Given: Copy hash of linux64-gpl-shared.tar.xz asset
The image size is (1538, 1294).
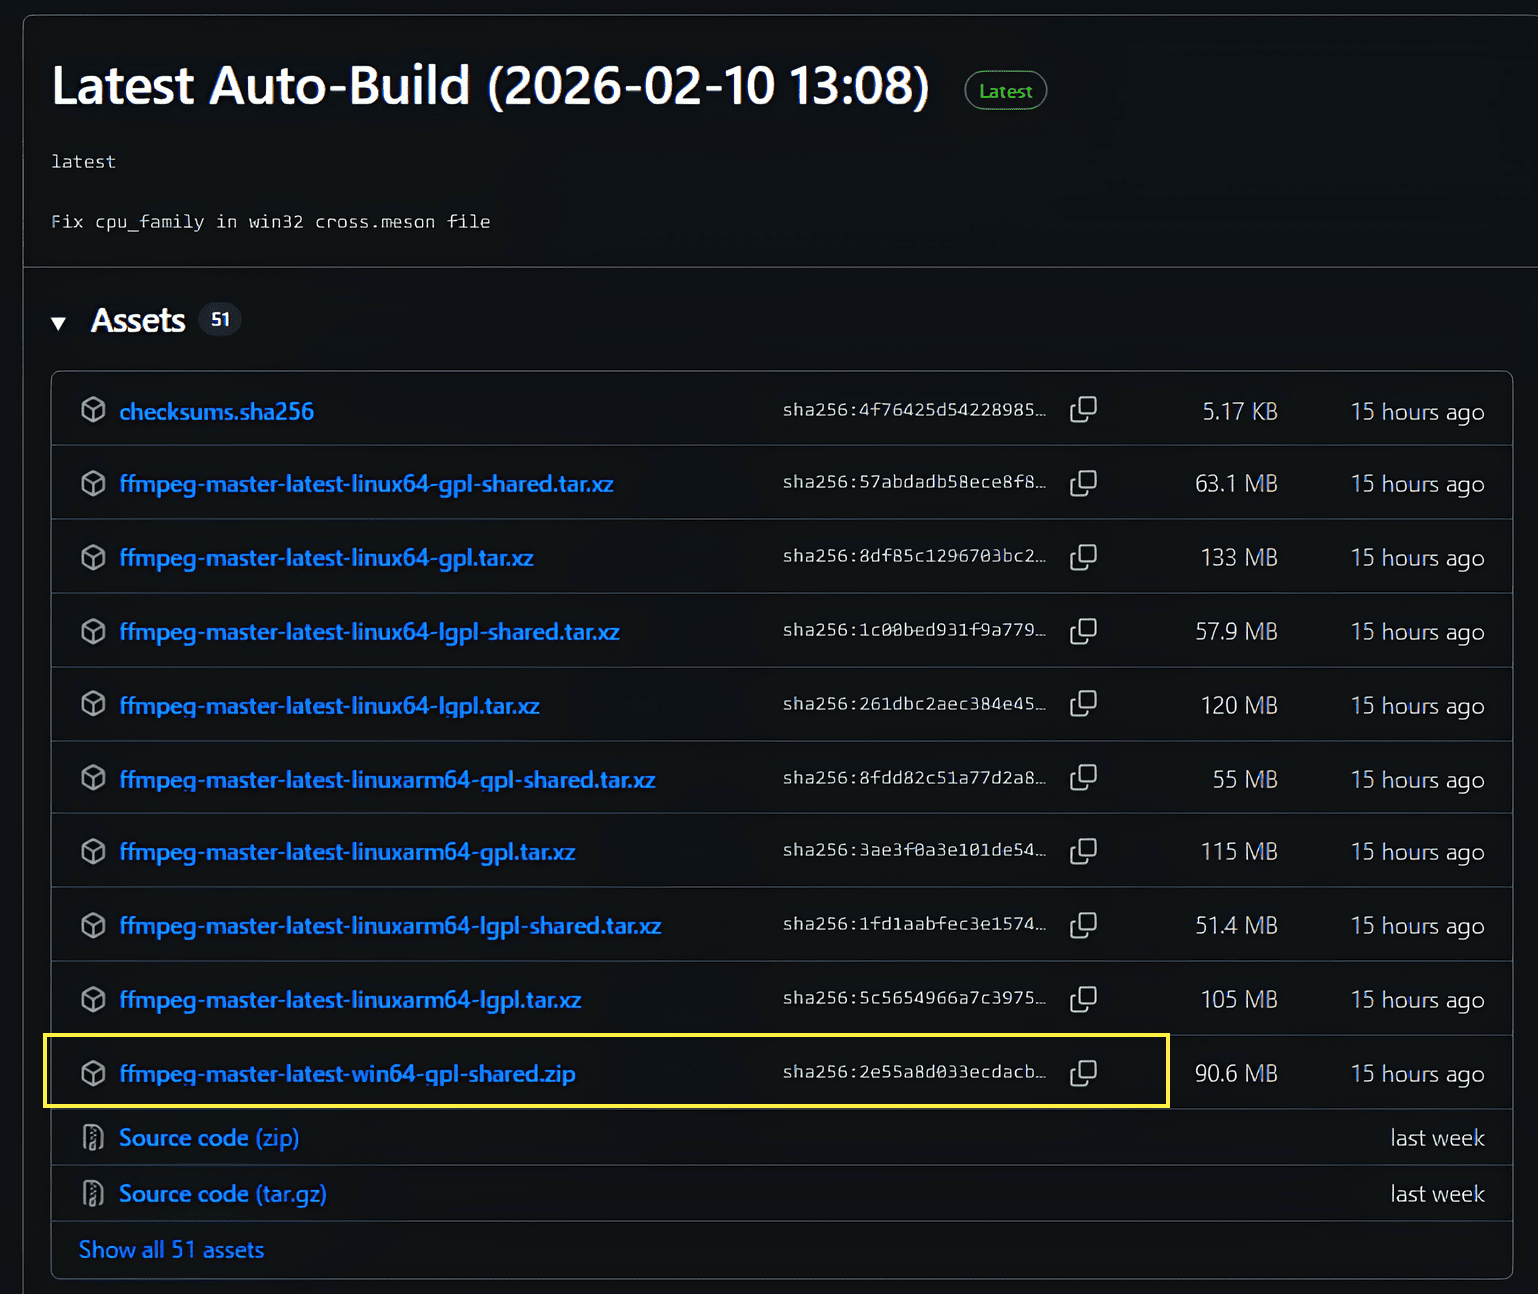Looking at the screenshot, I should (x=1083, y=484).
